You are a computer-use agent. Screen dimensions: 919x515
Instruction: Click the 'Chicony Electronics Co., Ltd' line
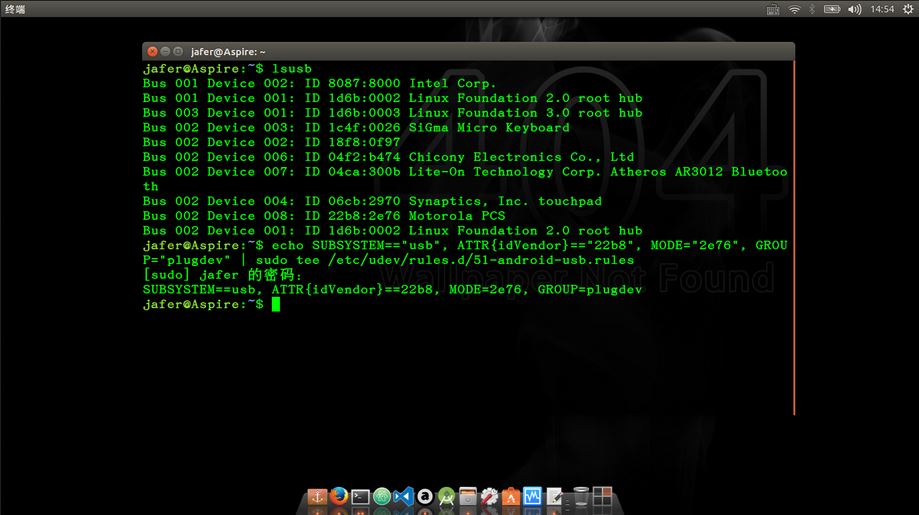[x=388, y=157]
